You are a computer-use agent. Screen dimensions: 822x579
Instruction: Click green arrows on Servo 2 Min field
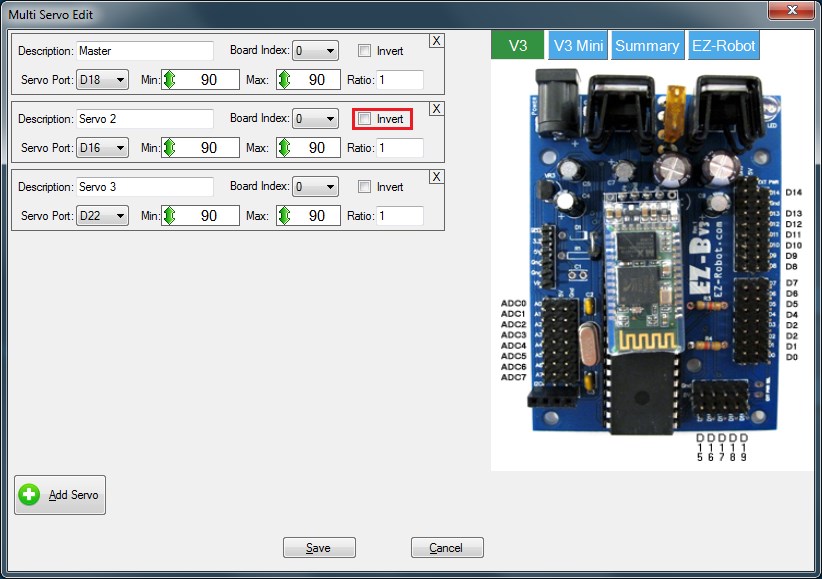click(x=169, y=148)
